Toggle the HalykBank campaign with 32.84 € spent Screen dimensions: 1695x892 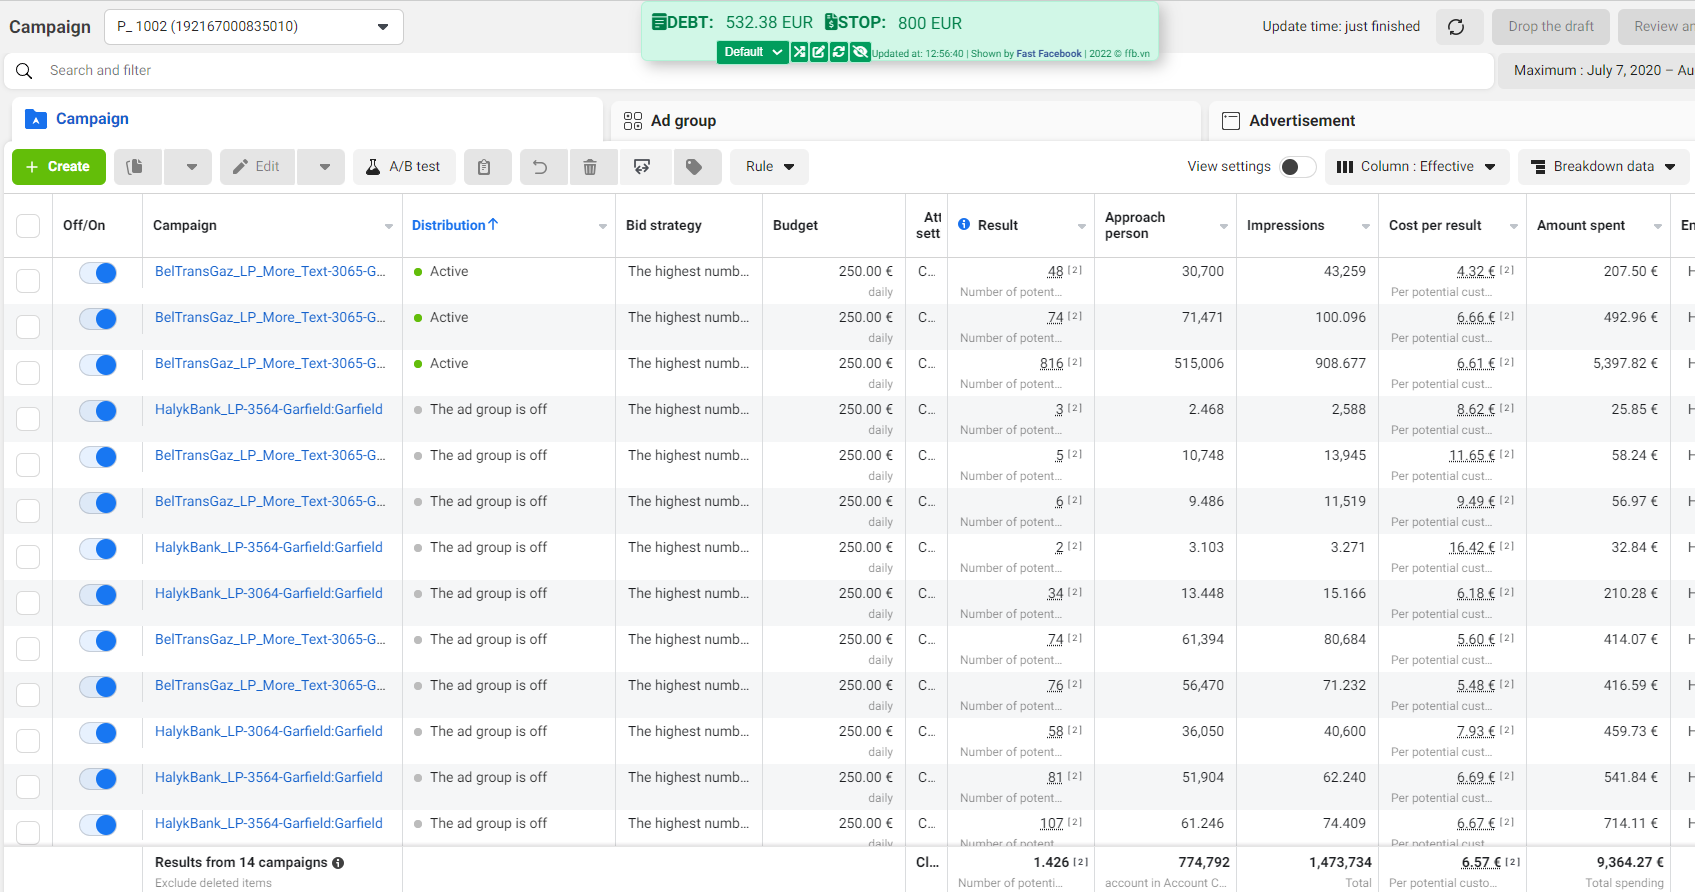98,549
